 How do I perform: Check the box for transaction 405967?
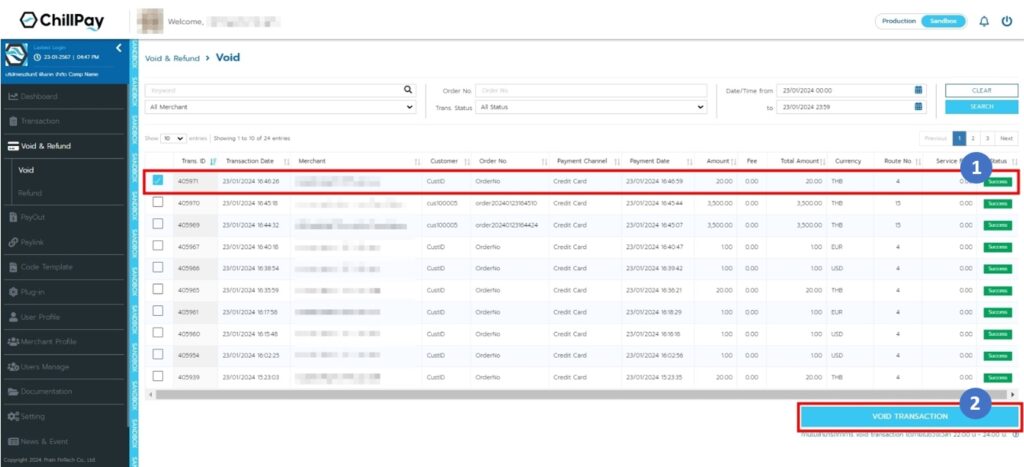(x=157, y=246)
